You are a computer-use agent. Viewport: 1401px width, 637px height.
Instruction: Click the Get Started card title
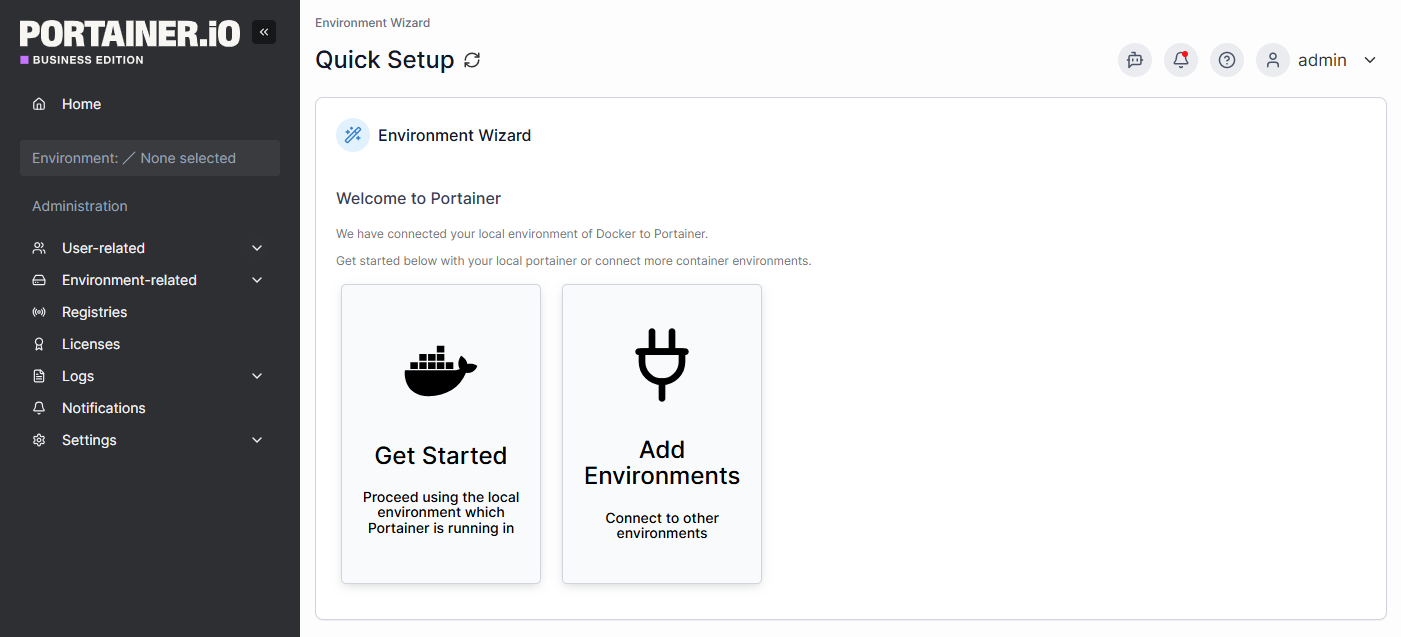point(441,456)
